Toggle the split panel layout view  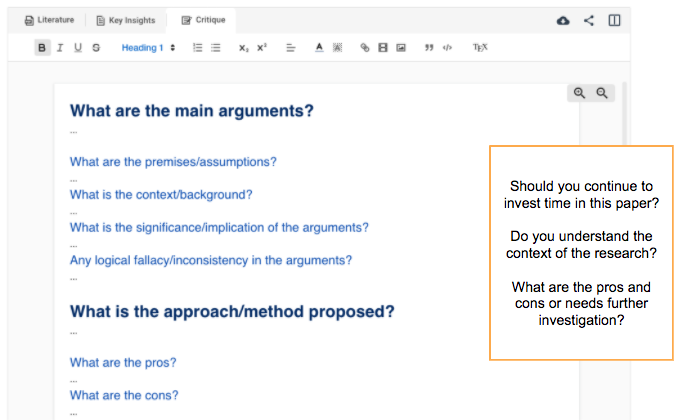(x=614, y=20)
